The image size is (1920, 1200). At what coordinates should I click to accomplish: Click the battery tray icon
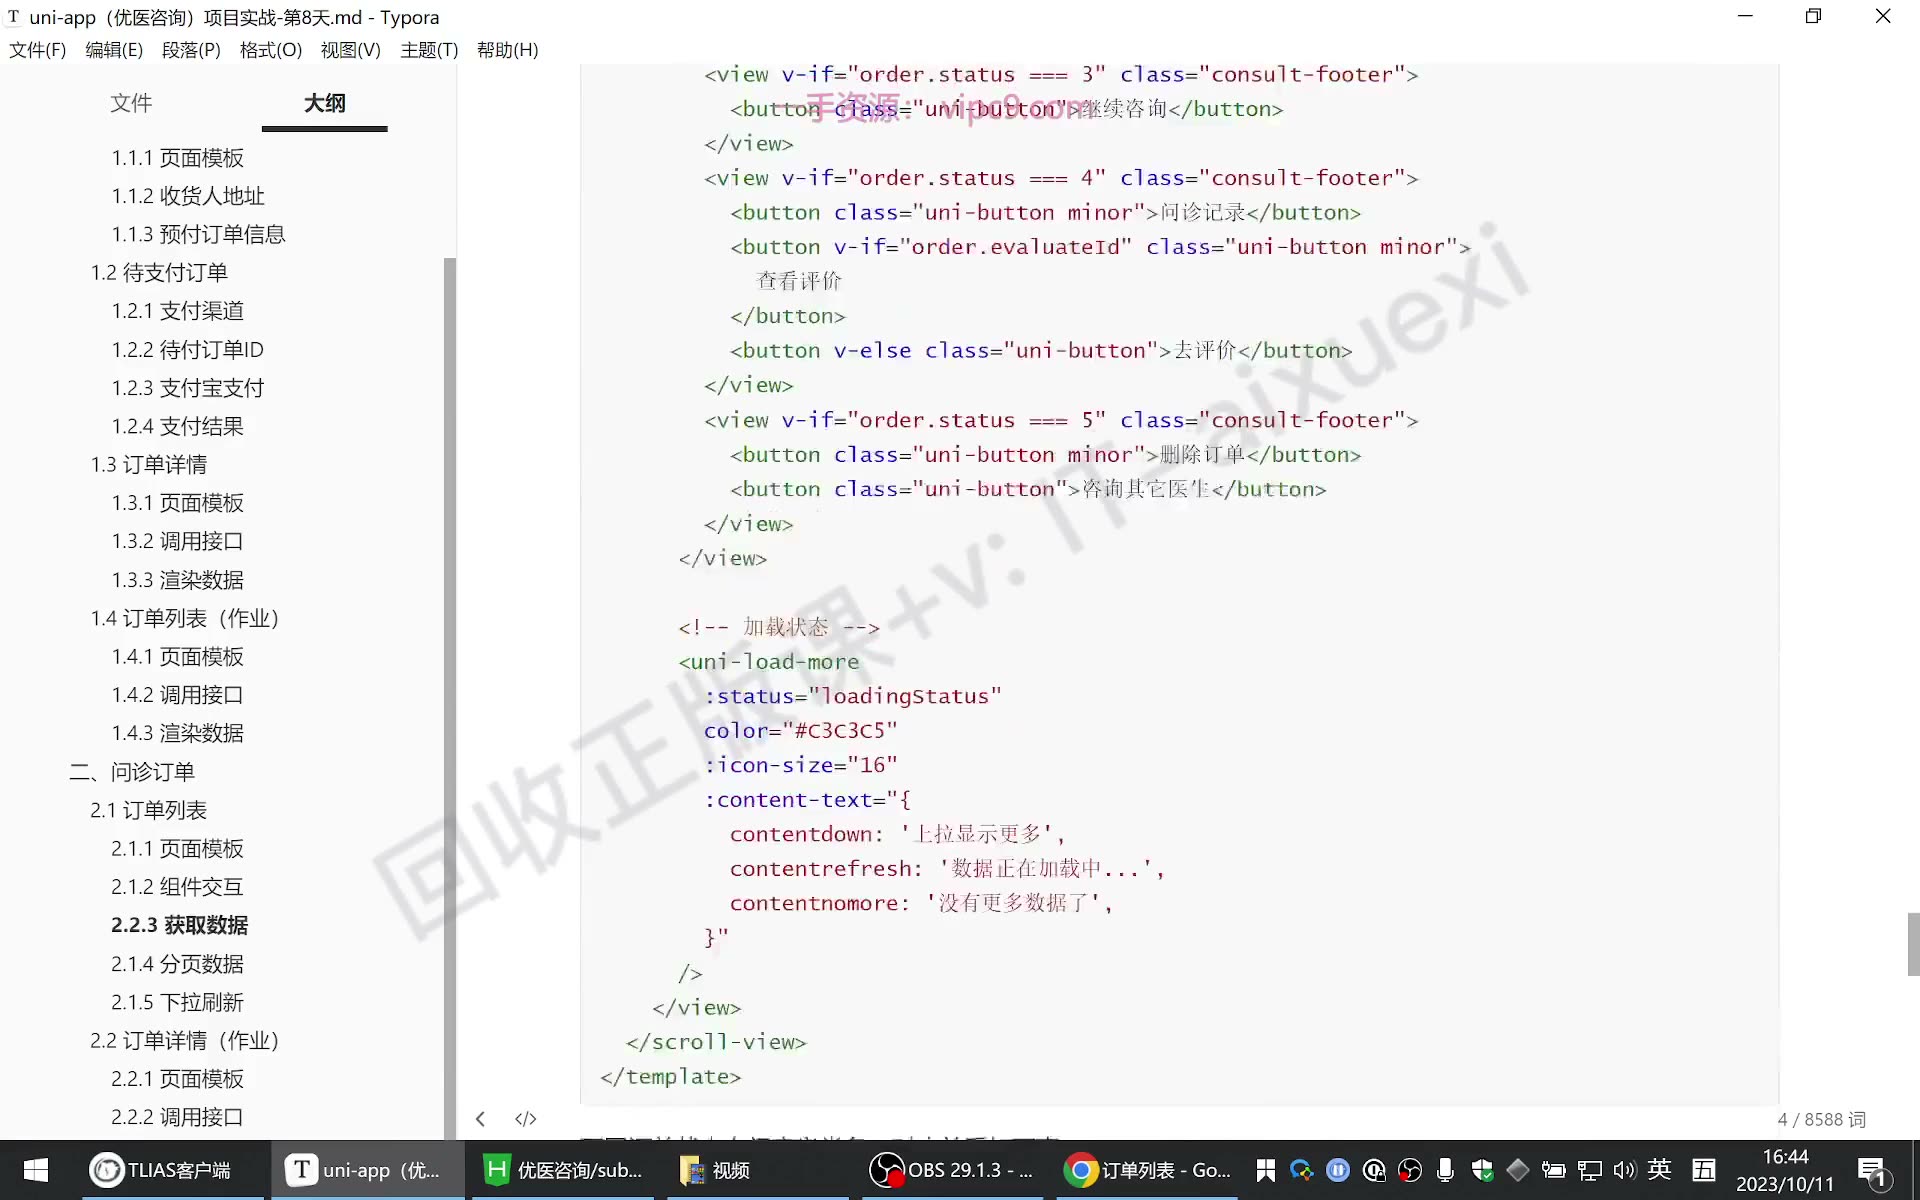pyautogui.click(x=1553, y=1170)
